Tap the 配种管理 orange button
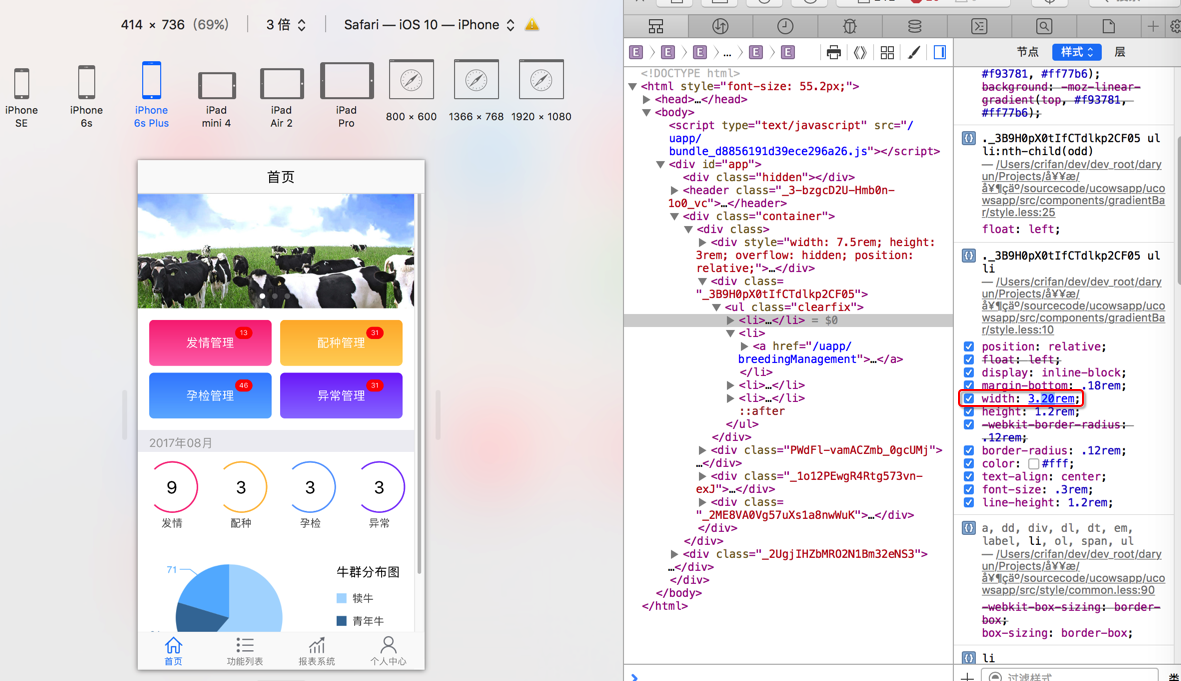This screenshot has height=681, width=1181. [341, 343]
